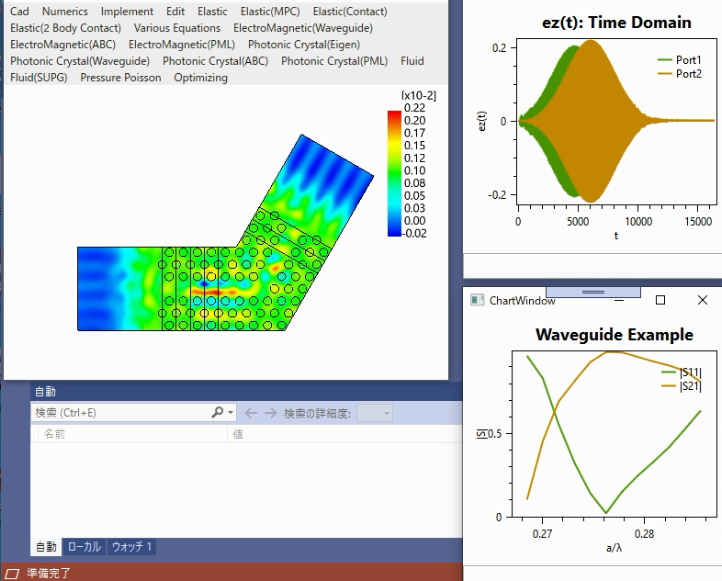This screenshot has width=722, height=581.
Task: Open the Cad menu
Action: pyautogui.click(x=19, y=11)
